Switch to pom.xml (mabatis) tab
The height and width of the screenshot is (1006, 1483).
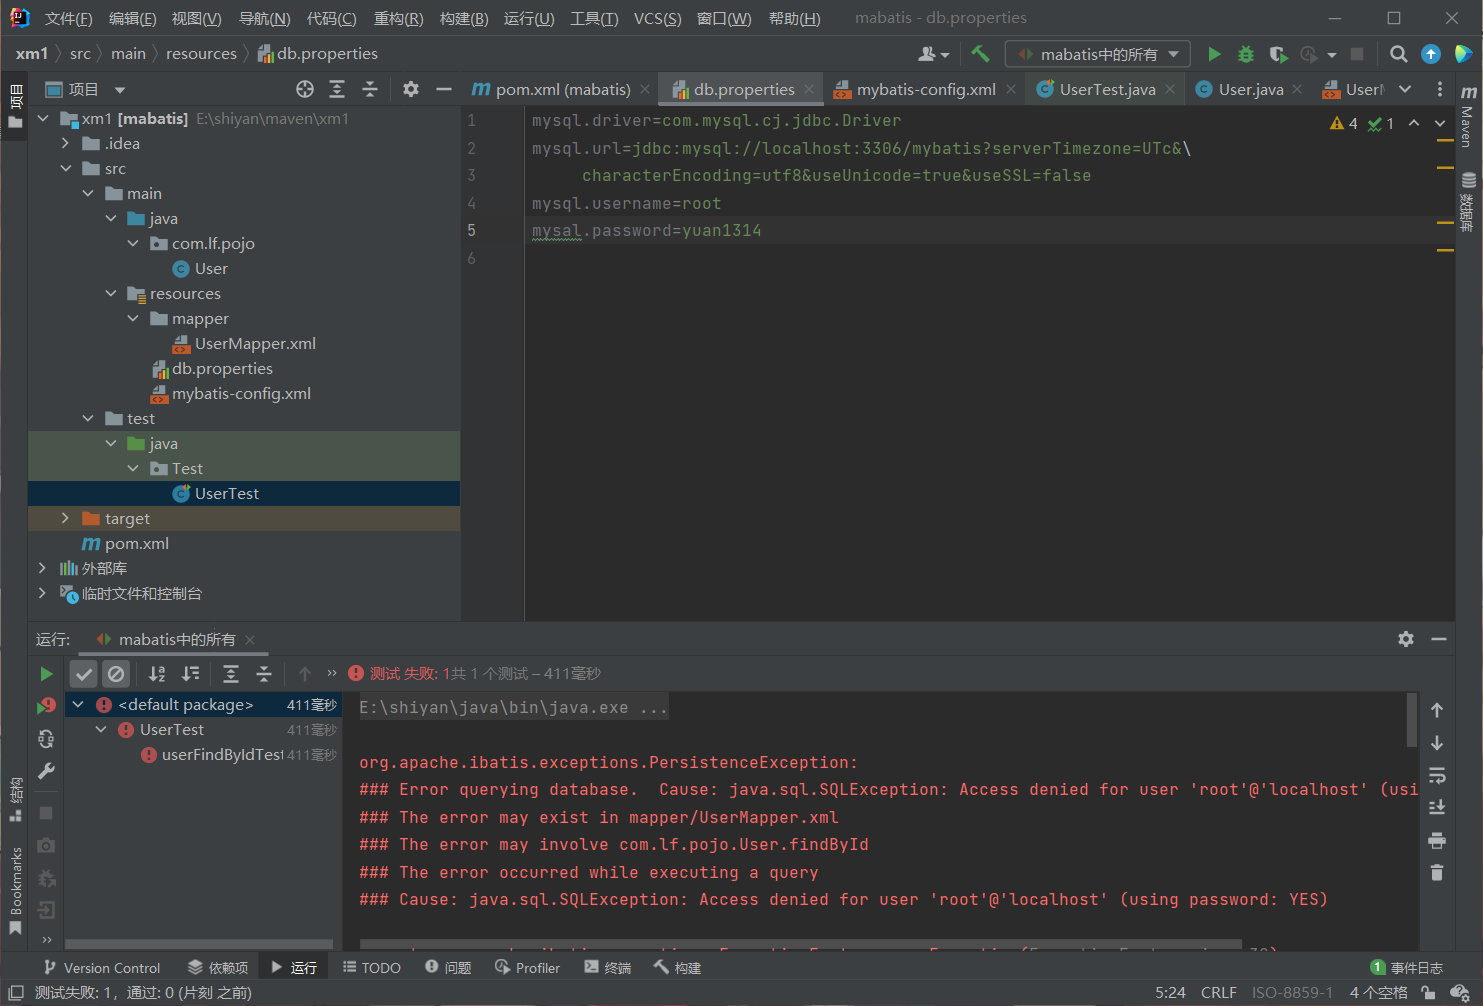(x=562, y=89)
